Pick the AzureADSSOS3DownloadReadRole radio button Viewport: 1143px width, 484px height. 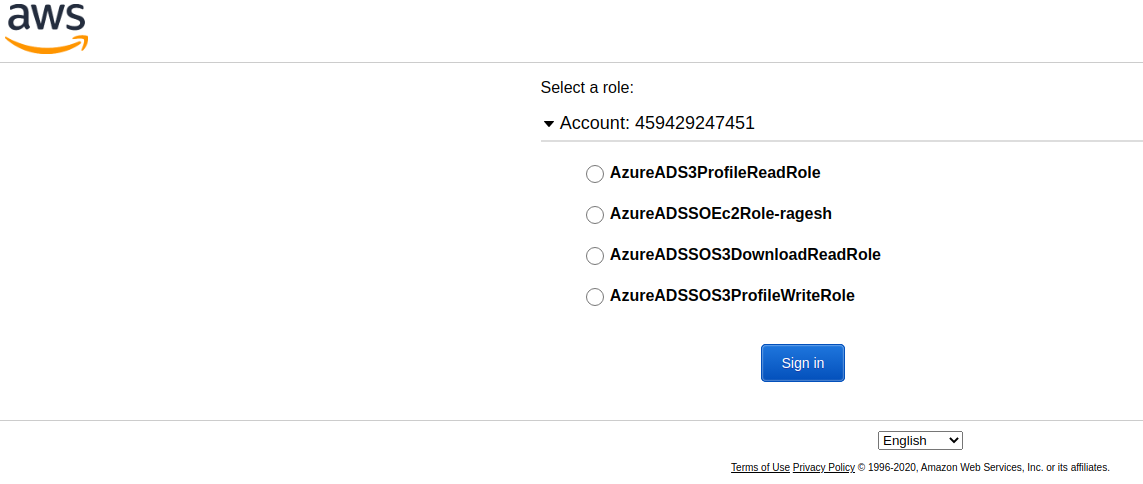point(595,255)
